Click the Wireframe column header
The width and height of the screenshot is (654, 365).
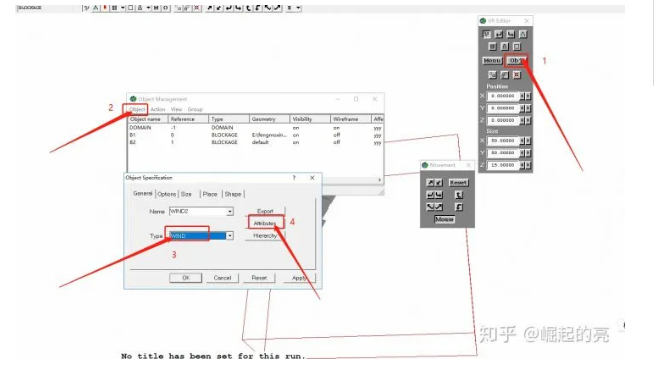coord(350,119)
